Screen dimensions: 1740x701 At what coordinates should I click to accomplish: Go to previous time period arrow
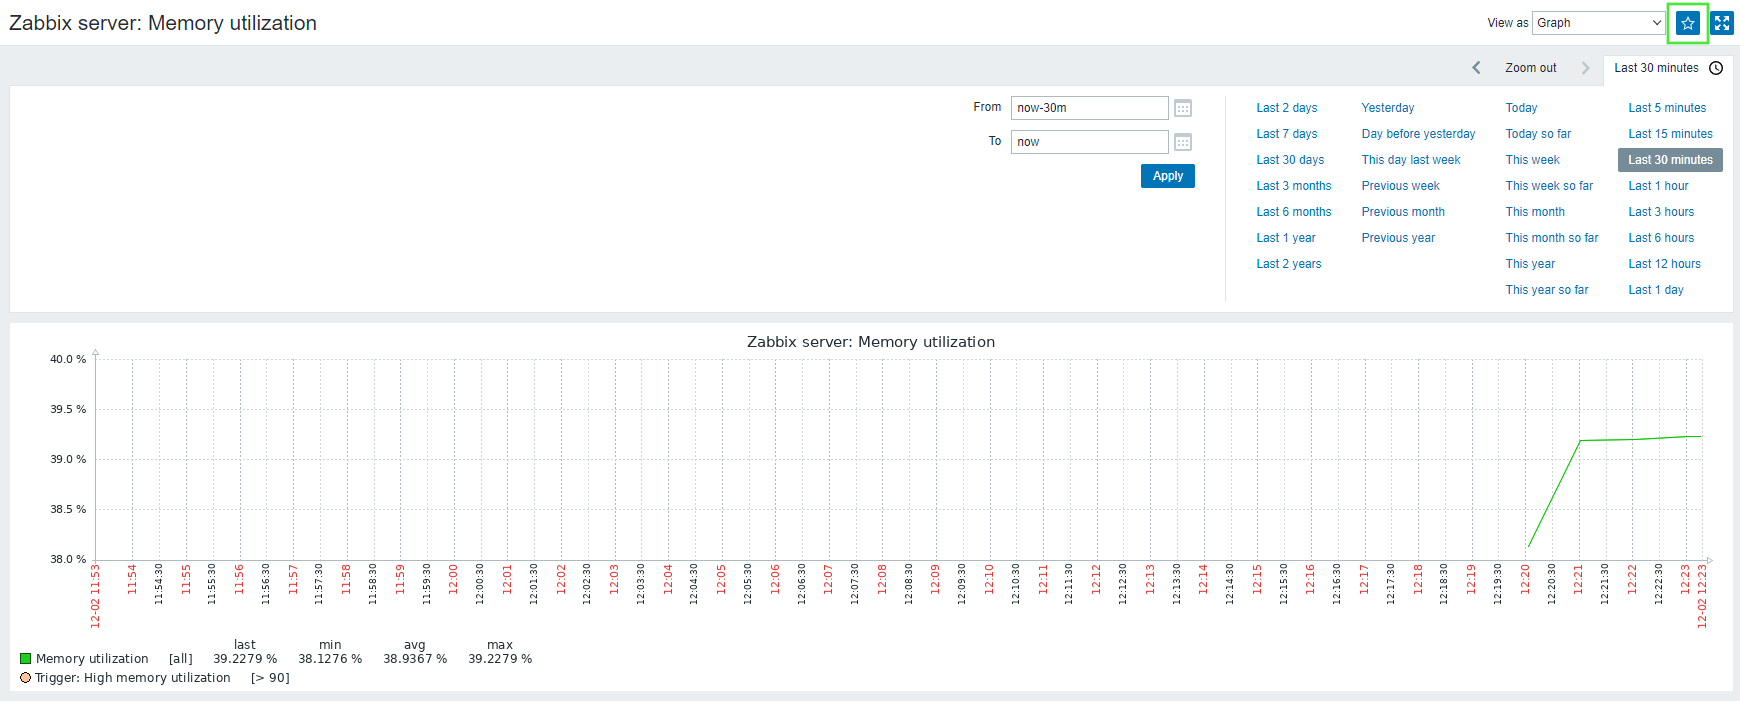[1476, 68]
